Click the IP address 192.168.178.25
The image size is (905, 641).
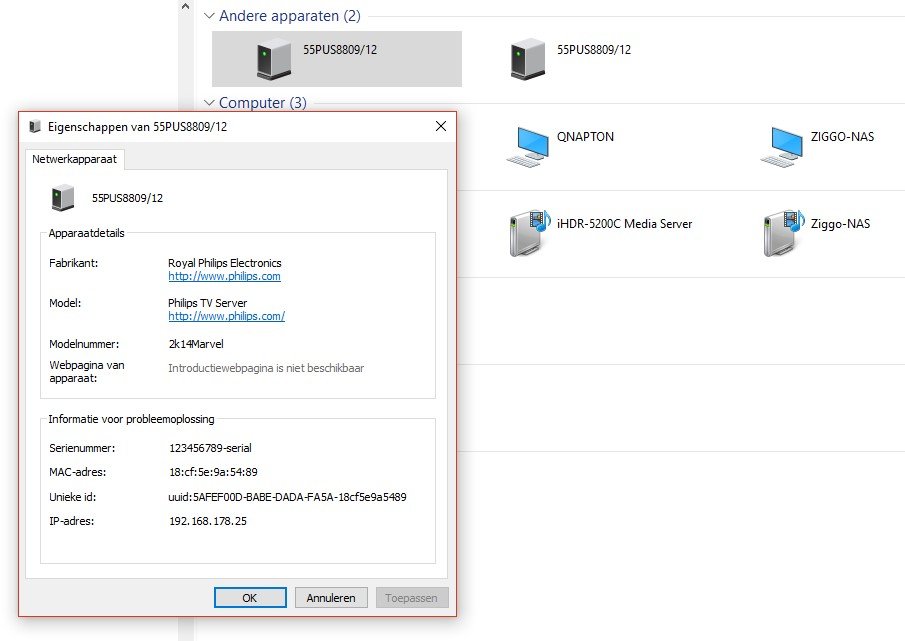(x=208, y=521)
